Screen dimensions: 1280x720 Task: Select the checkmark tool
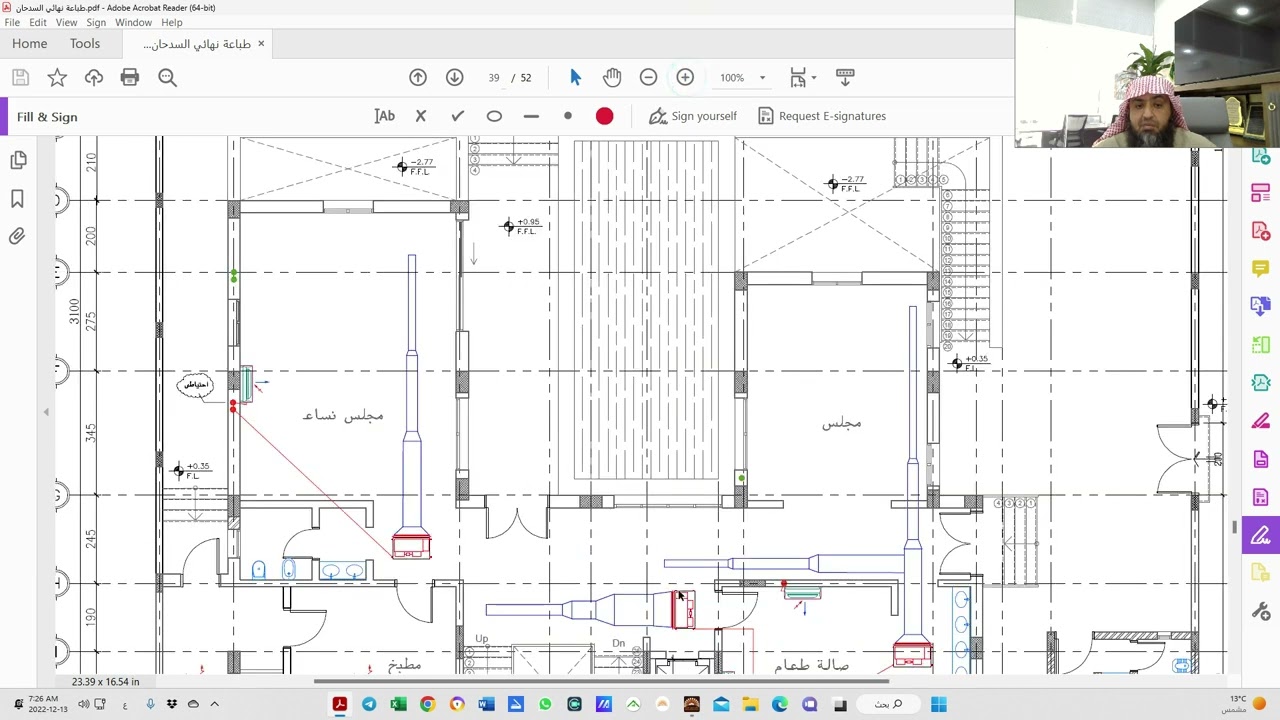pos(458,116)
